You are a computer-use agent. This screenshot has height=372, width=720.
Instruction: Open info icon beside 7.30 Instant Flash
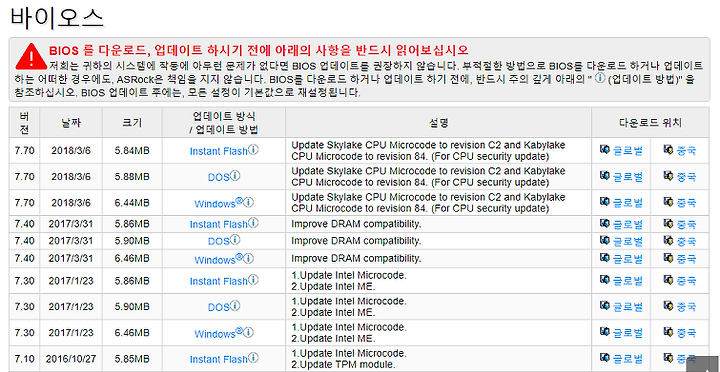pyautogui.click(x=253, y=280)
